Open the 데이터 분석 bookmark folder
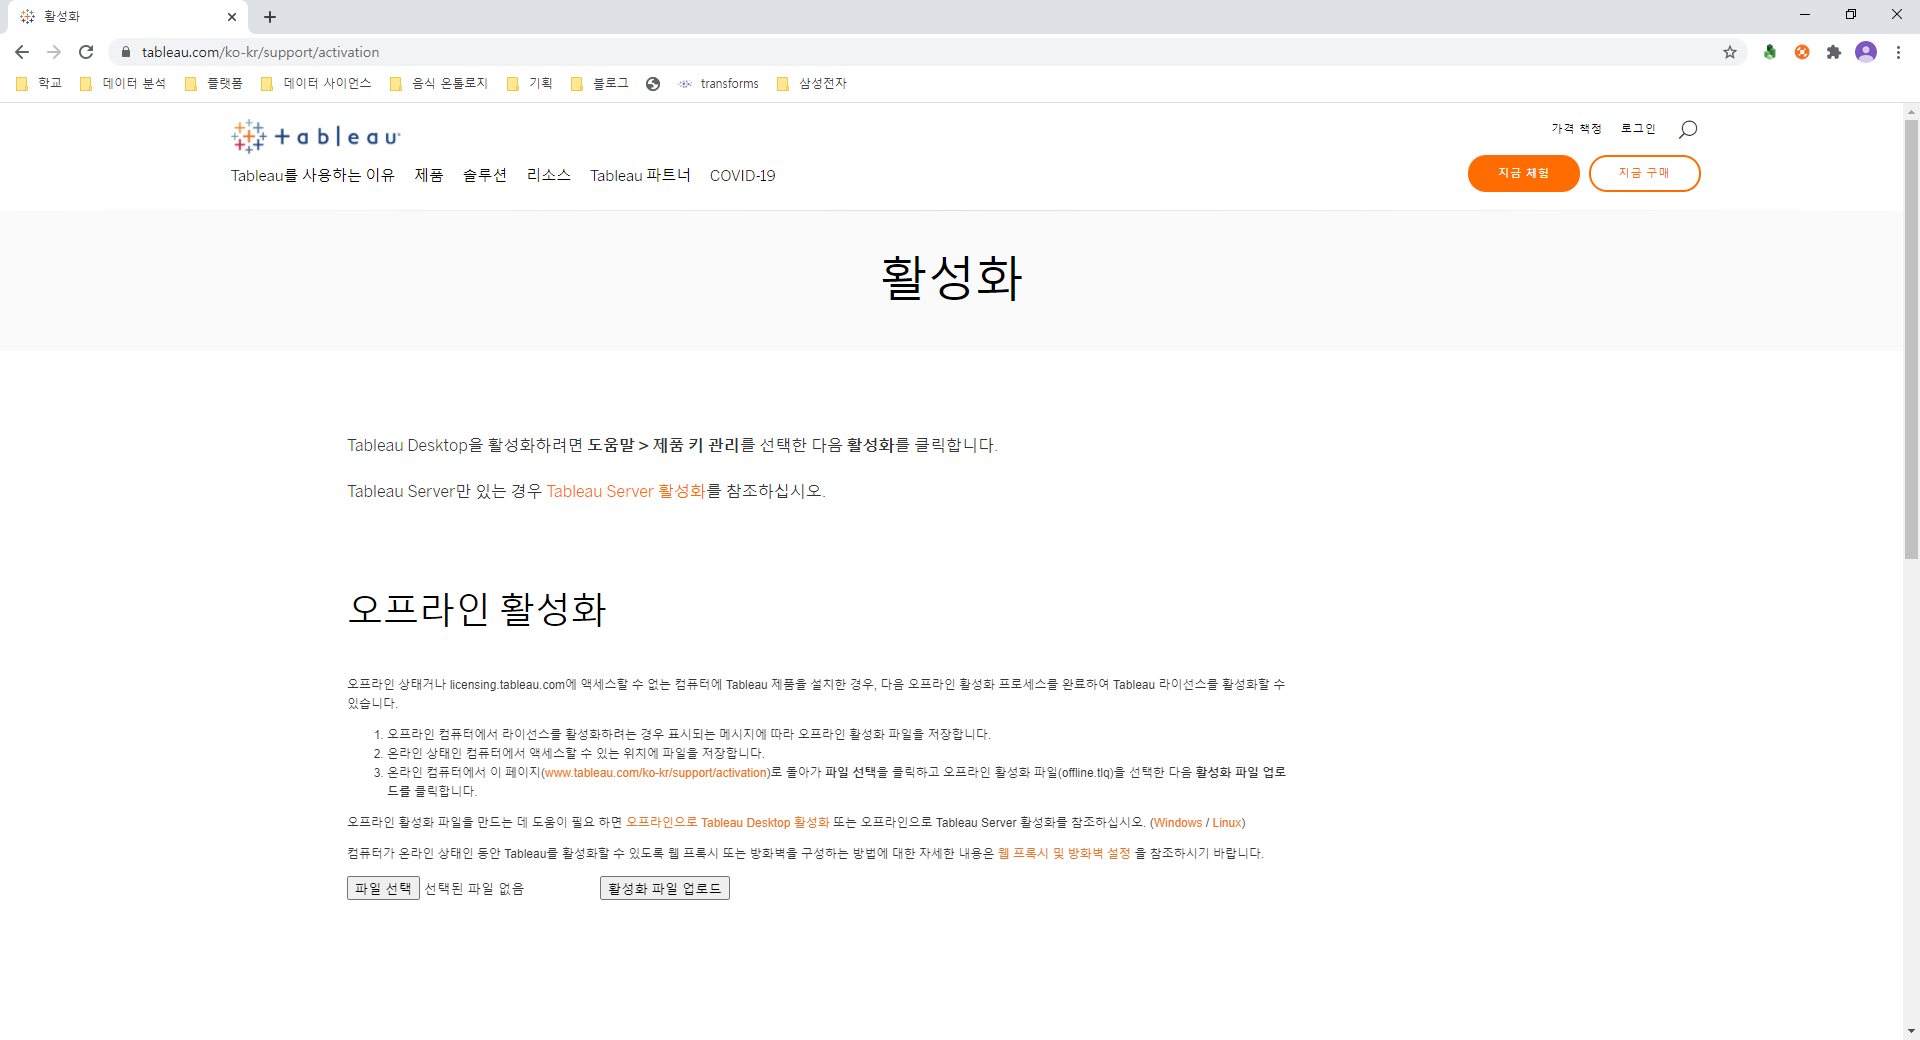The height and width of the screenshot is (1040, 1920). (123, 83)
